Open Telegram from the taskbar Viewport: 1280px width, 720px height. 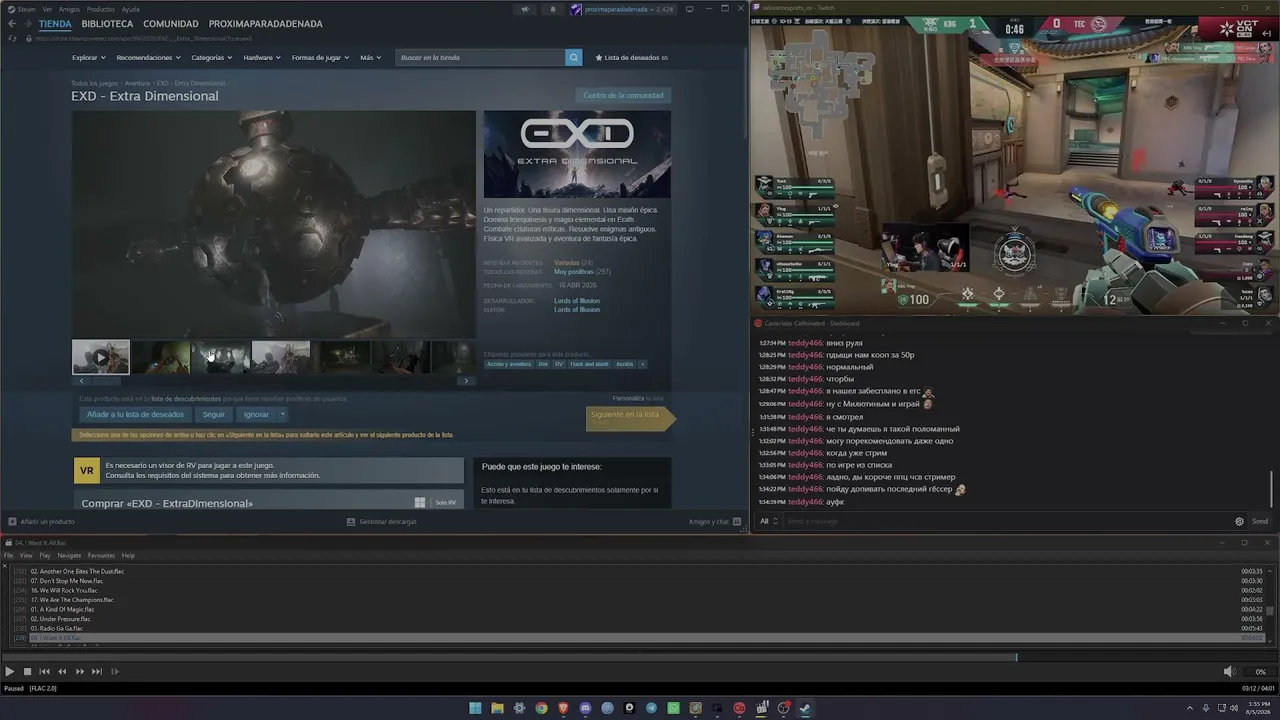[651, 708]
